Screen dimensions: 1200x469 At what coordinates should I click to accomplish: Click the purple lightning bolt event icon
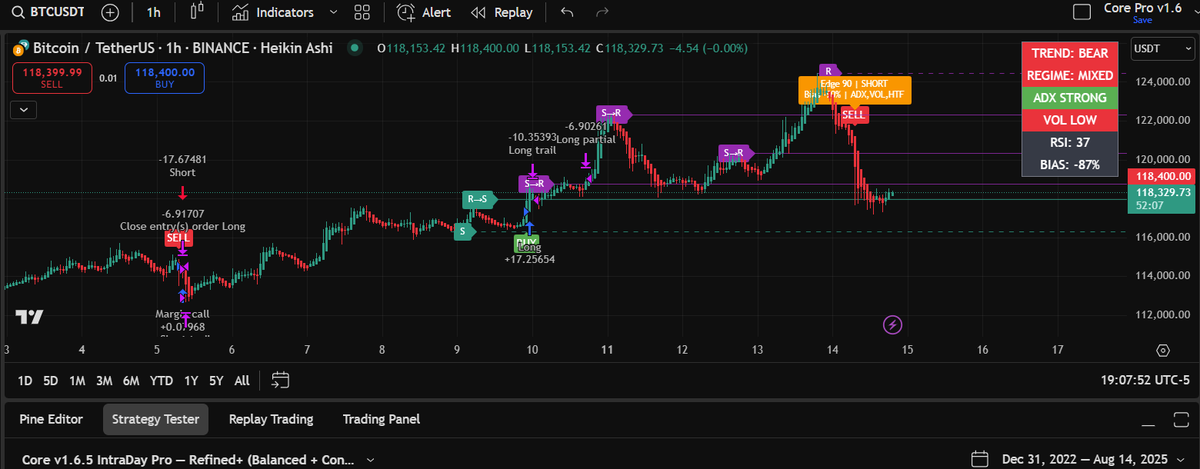pos(893,324)
